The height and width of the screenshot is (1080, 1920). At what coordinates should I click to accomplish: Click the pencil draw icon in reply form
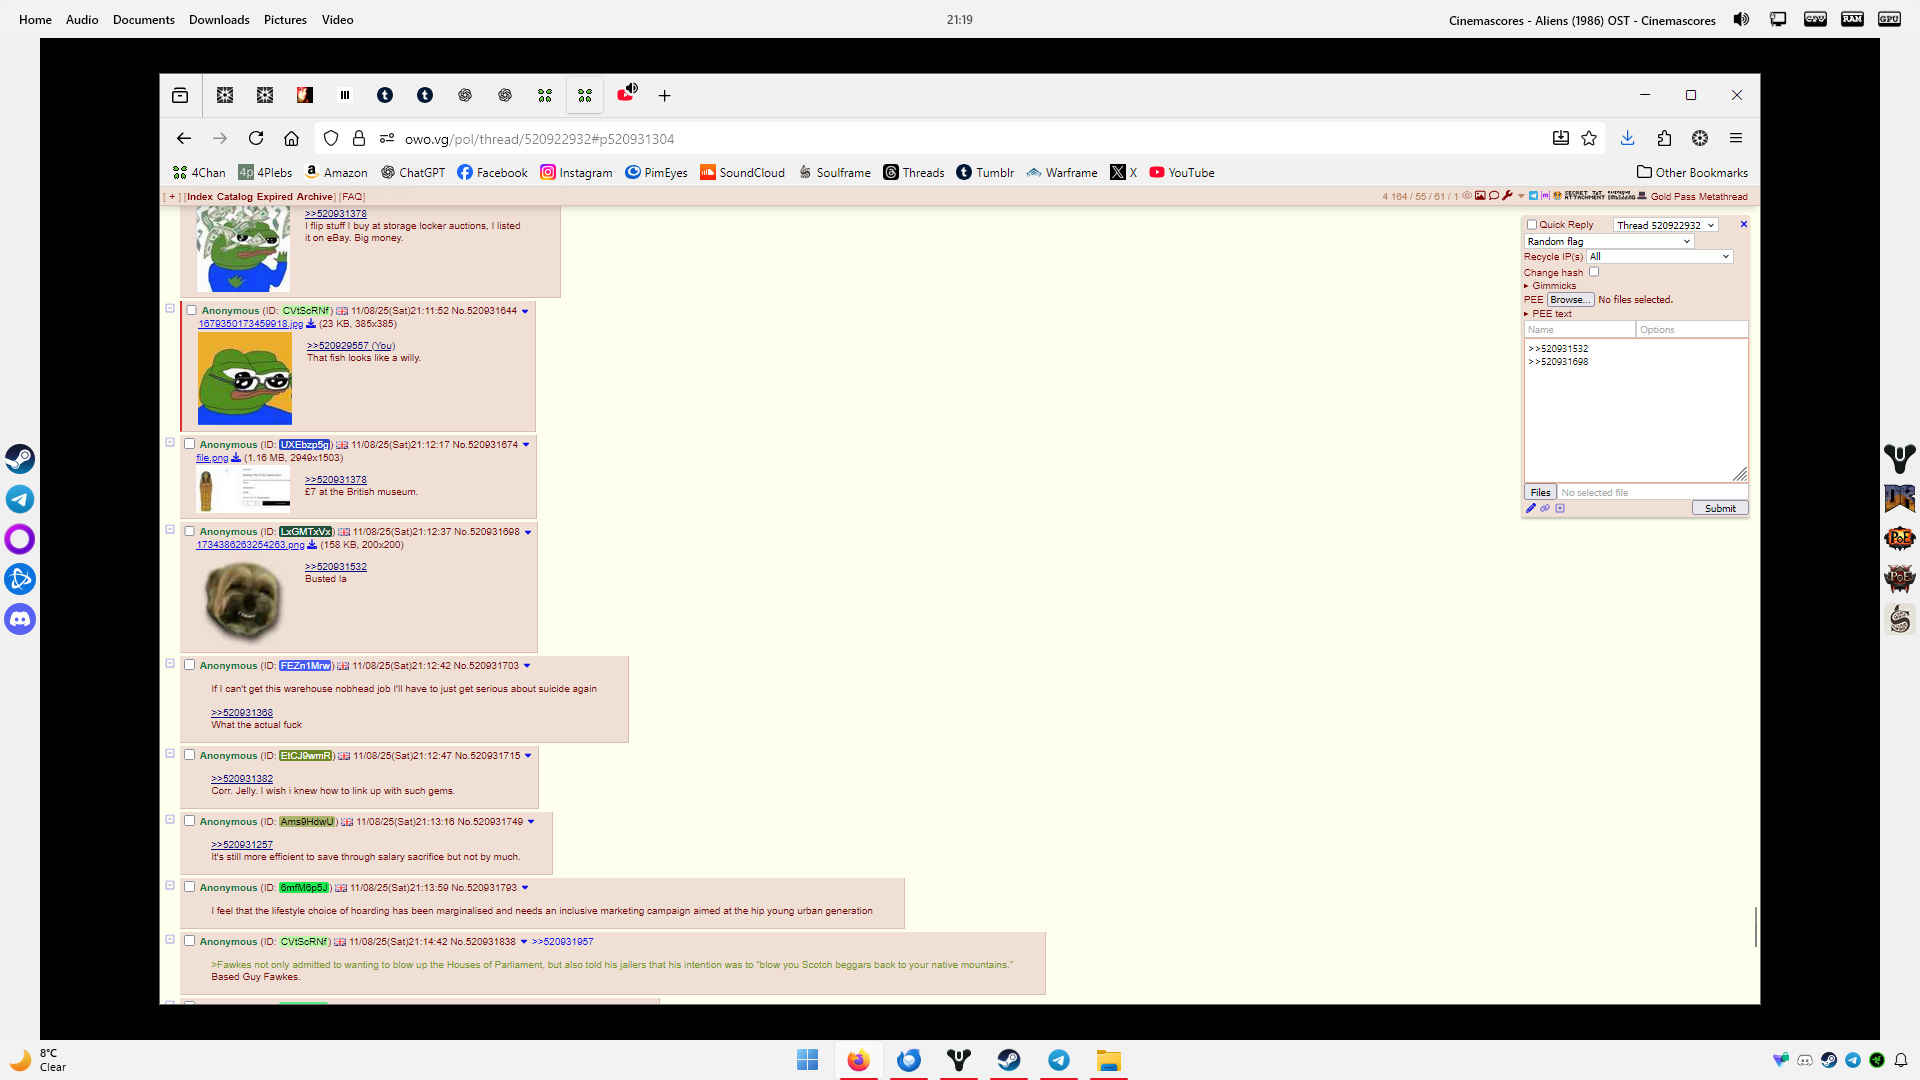tap(1531, 508)
